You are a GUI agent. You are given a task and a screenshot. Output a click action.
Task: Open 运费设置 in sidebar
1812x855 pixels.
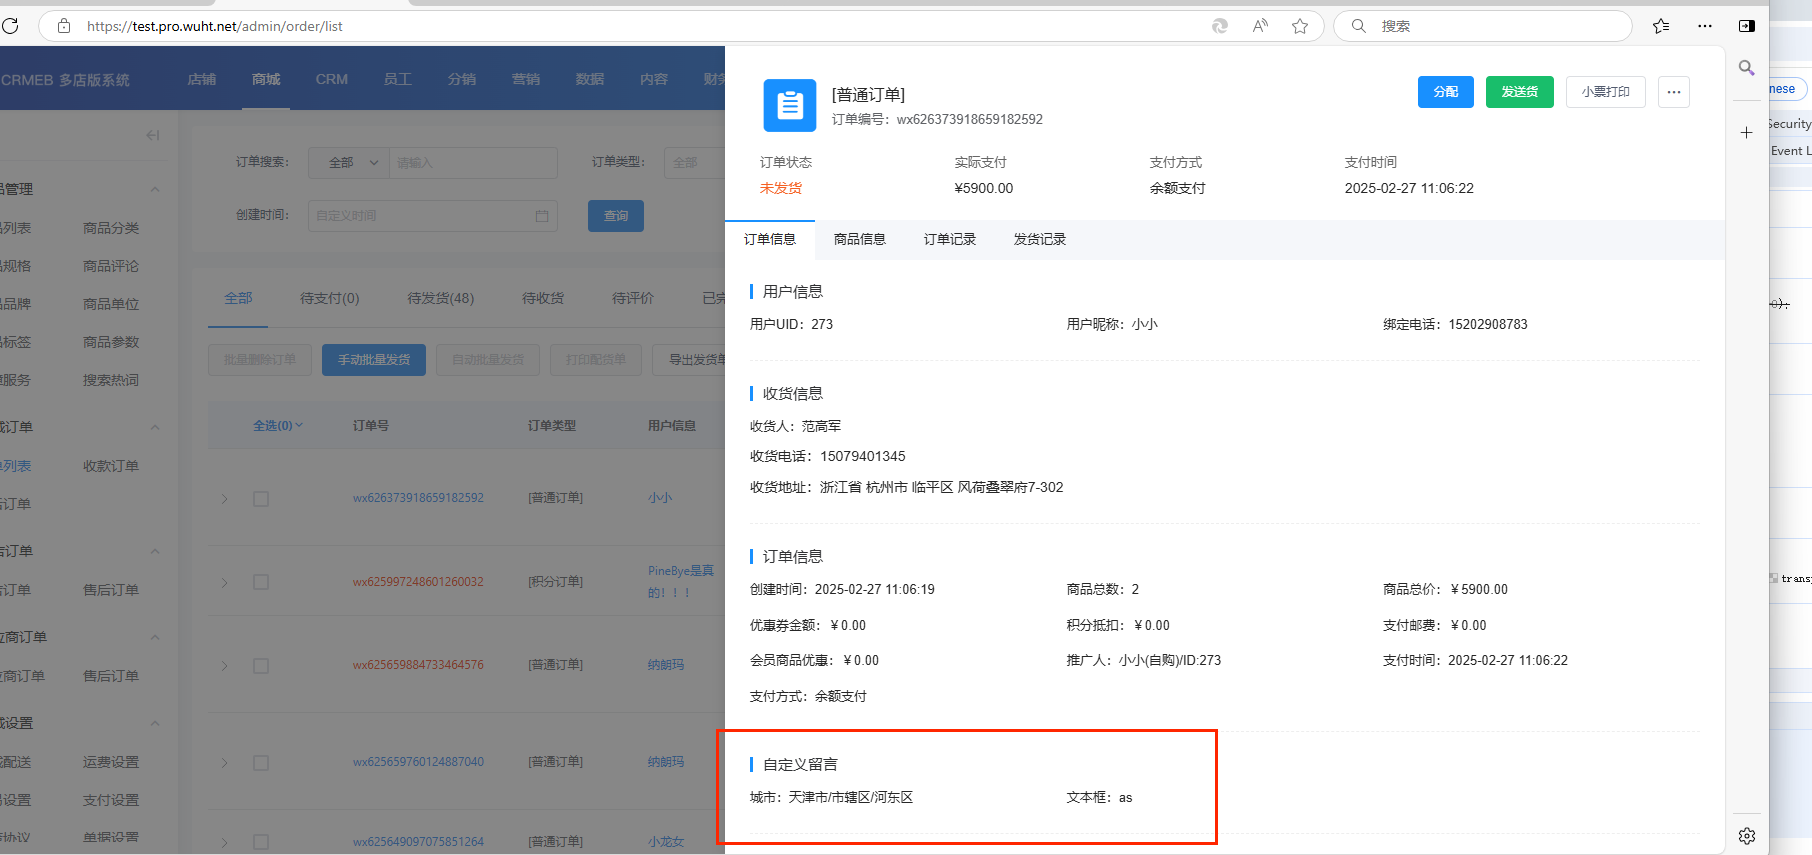coord(111,762)
